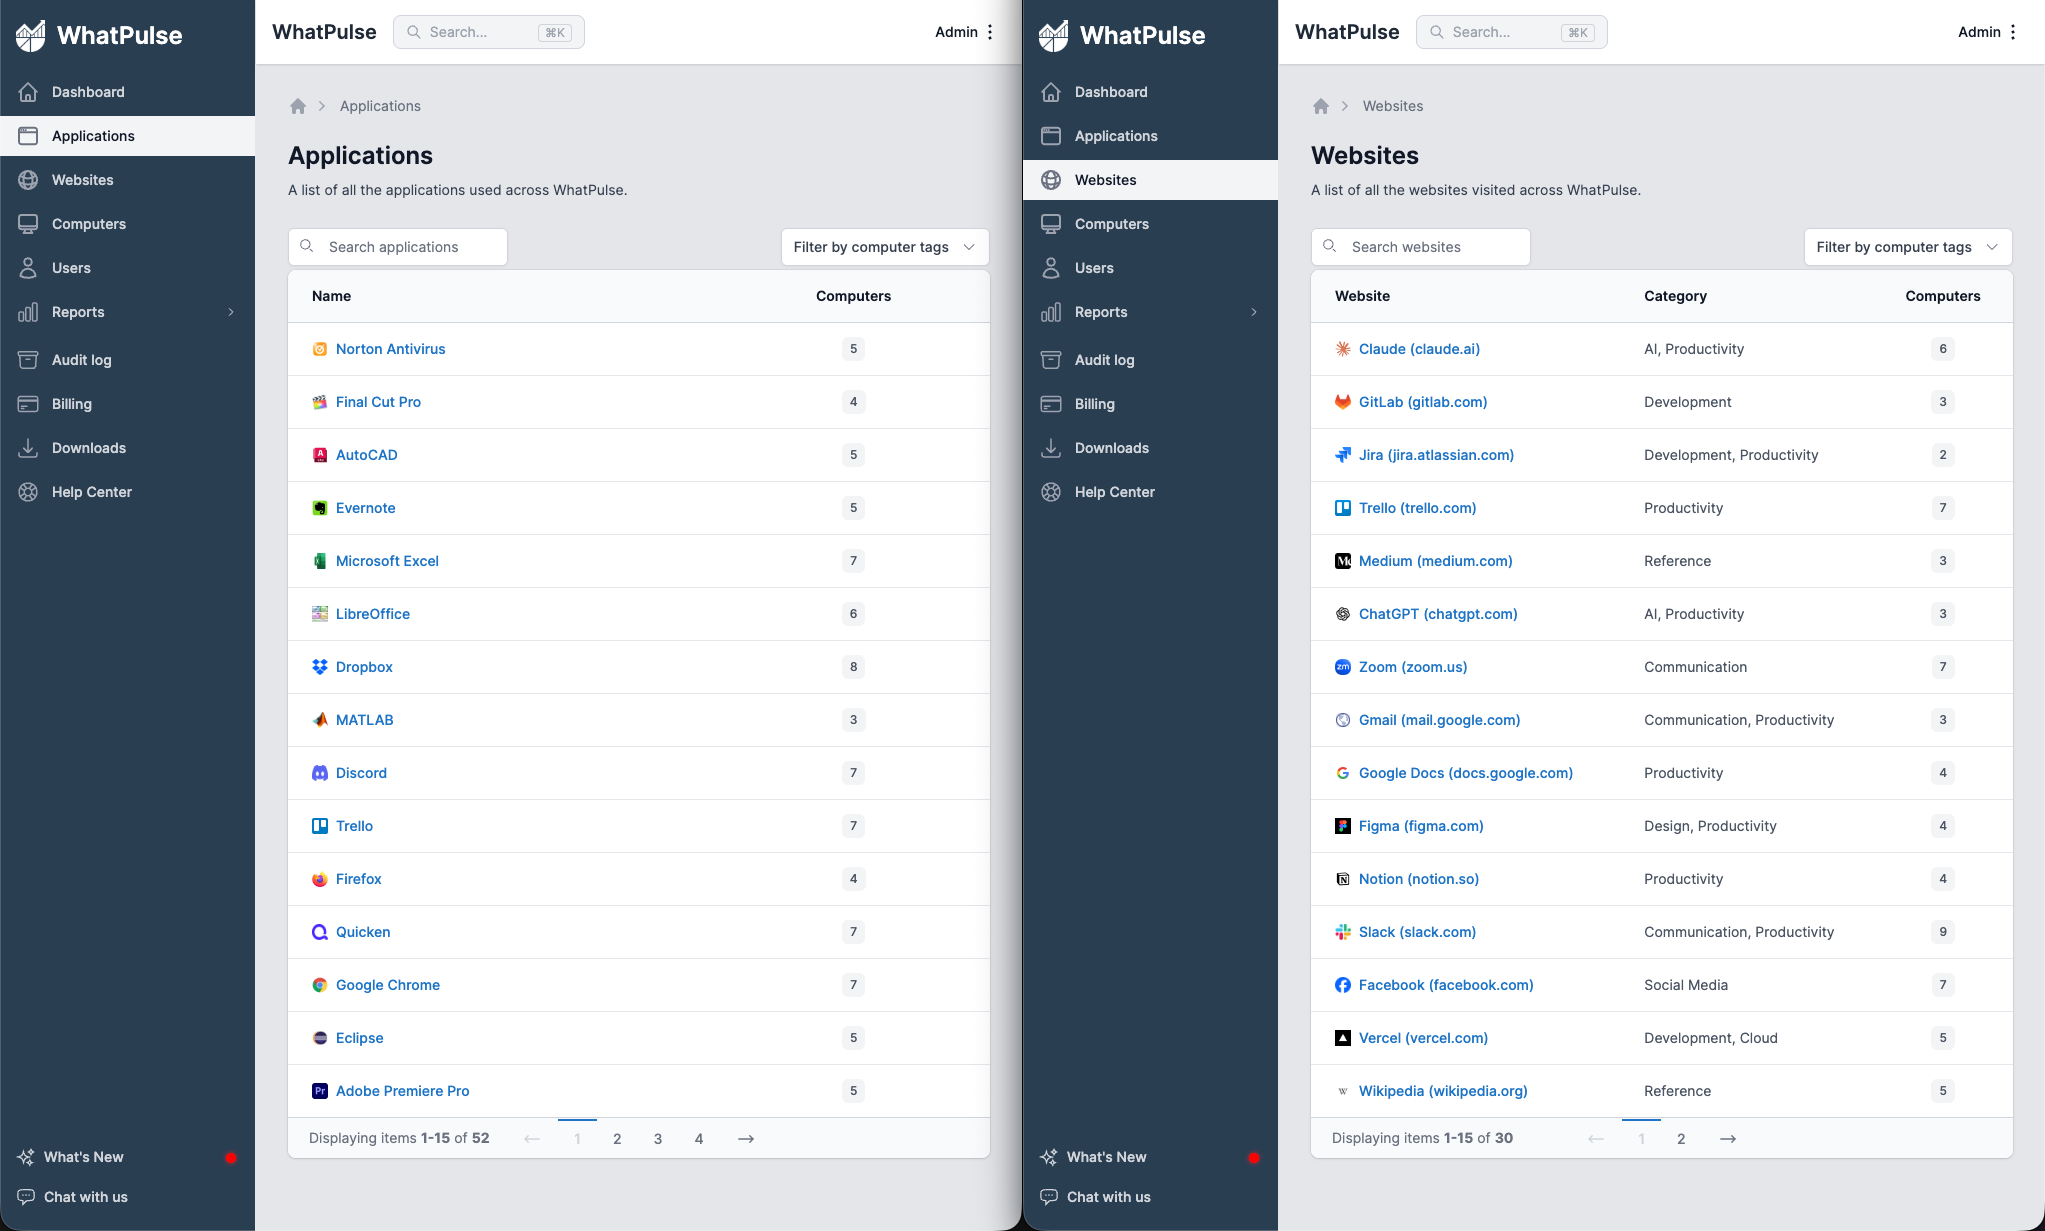Open the Zoom (zoom.us) link

[1413, 667]
